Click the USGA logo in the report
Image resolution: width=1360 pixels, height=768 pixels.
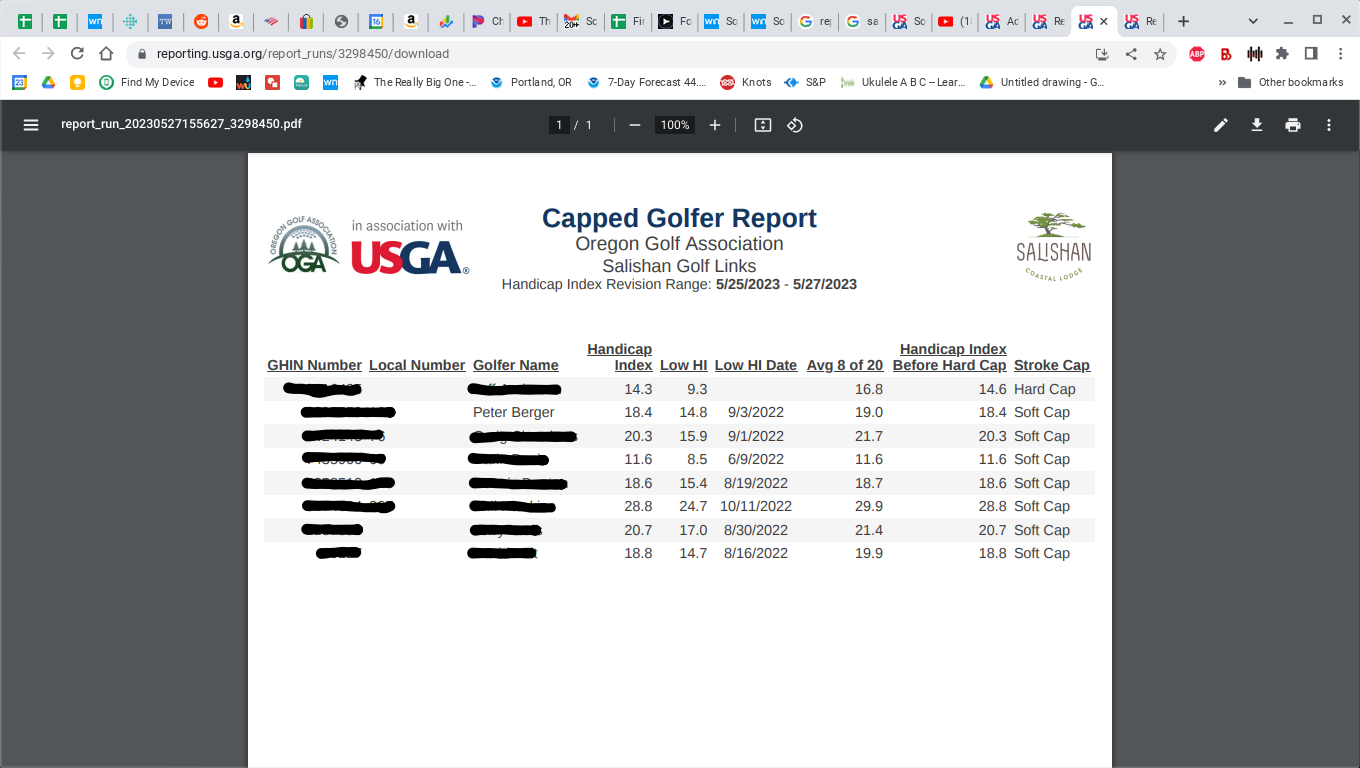[x=409, y=258]
